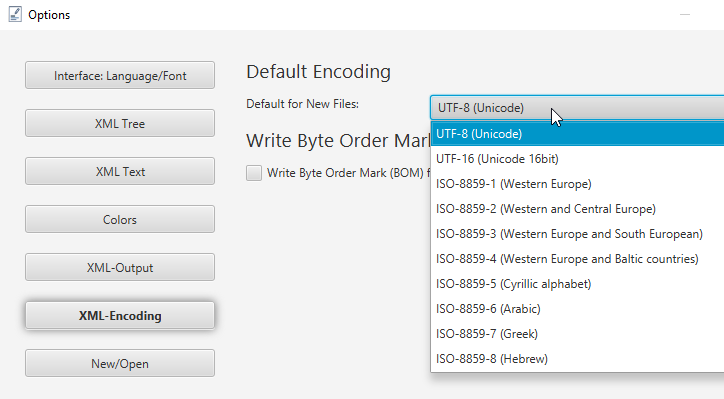This screenshot has width=724, height=399.
Task: Click the Options window app icon
Action: (15, 14)
